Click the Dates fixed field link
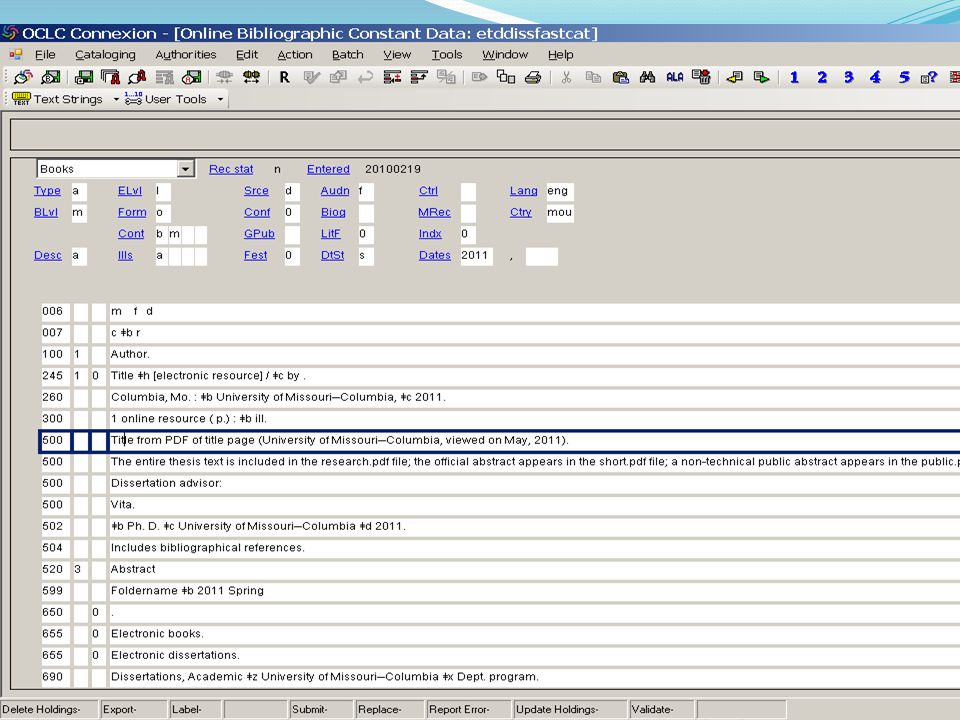960x720 pixels. coord(435,255)
